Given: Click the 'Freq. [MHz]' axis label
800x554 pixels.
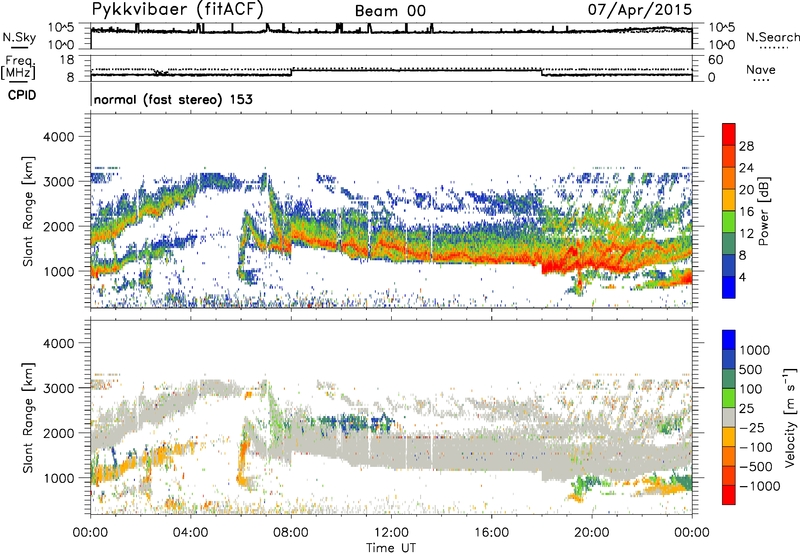Looking at the screenshot, I should click(18, 68).
